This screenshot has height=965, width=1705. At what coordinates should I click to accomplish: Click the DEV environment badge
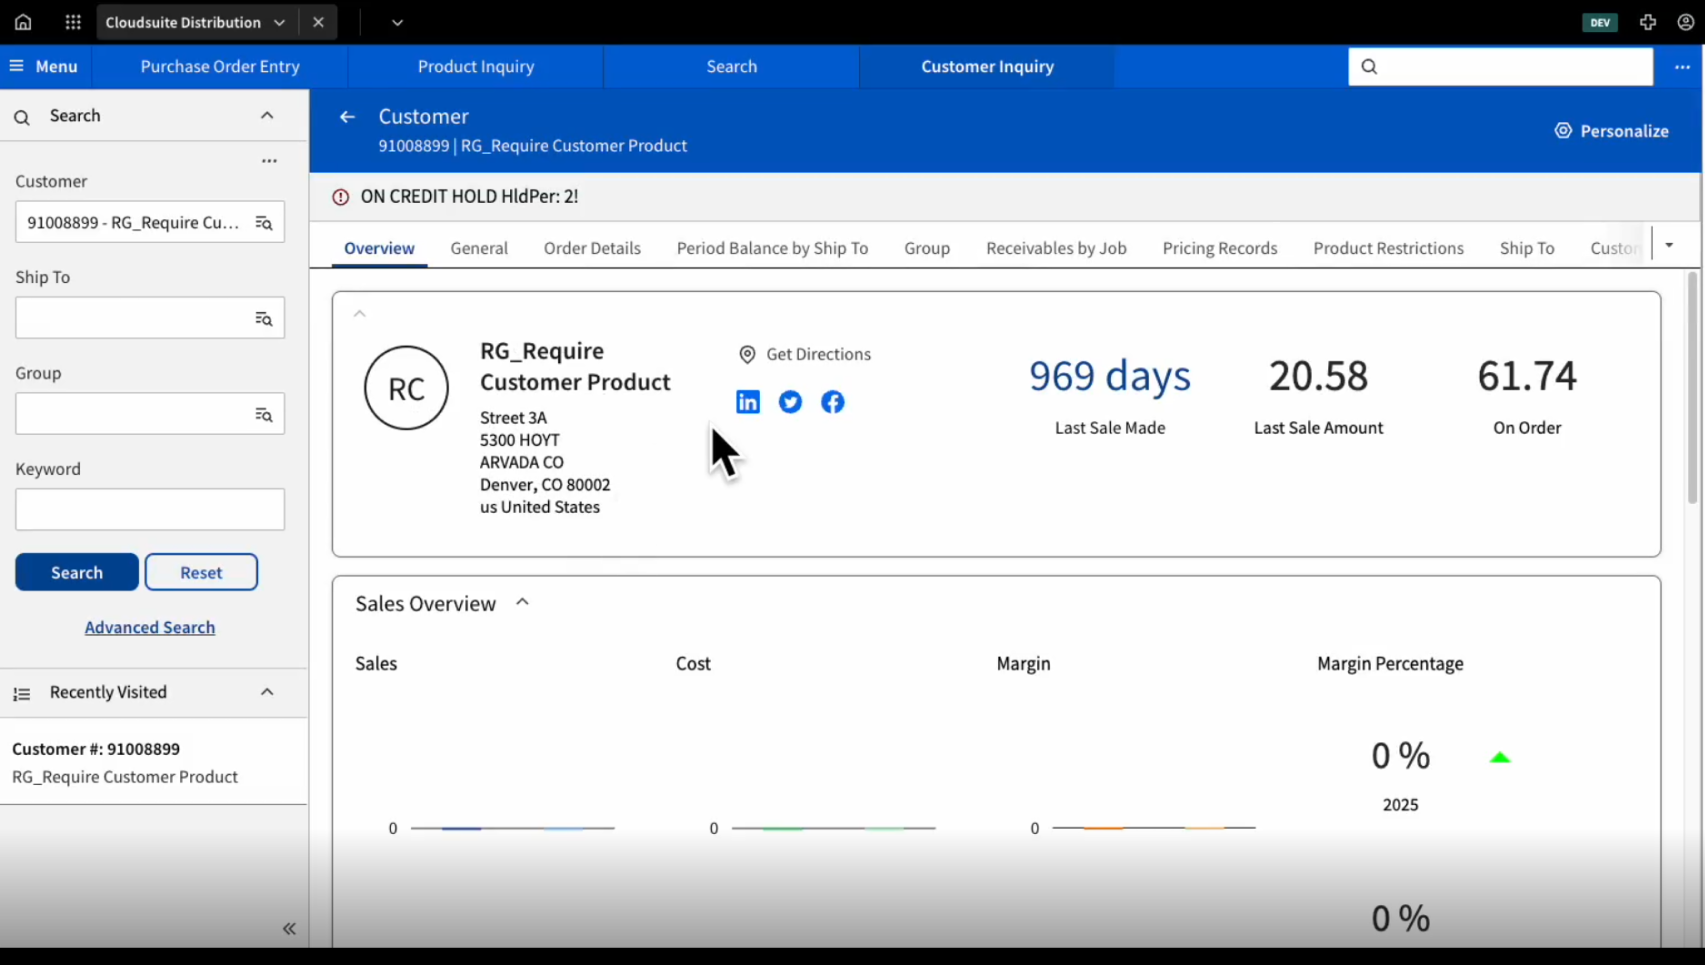[x=1600, y=22]
